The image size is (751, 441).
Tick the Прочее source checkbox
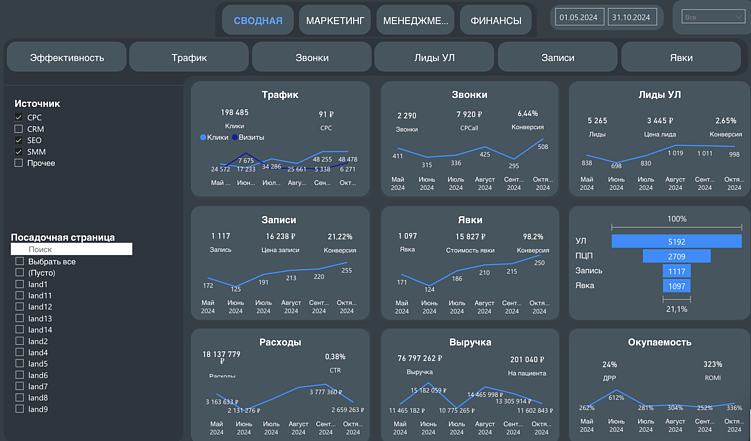click(19, 163)
